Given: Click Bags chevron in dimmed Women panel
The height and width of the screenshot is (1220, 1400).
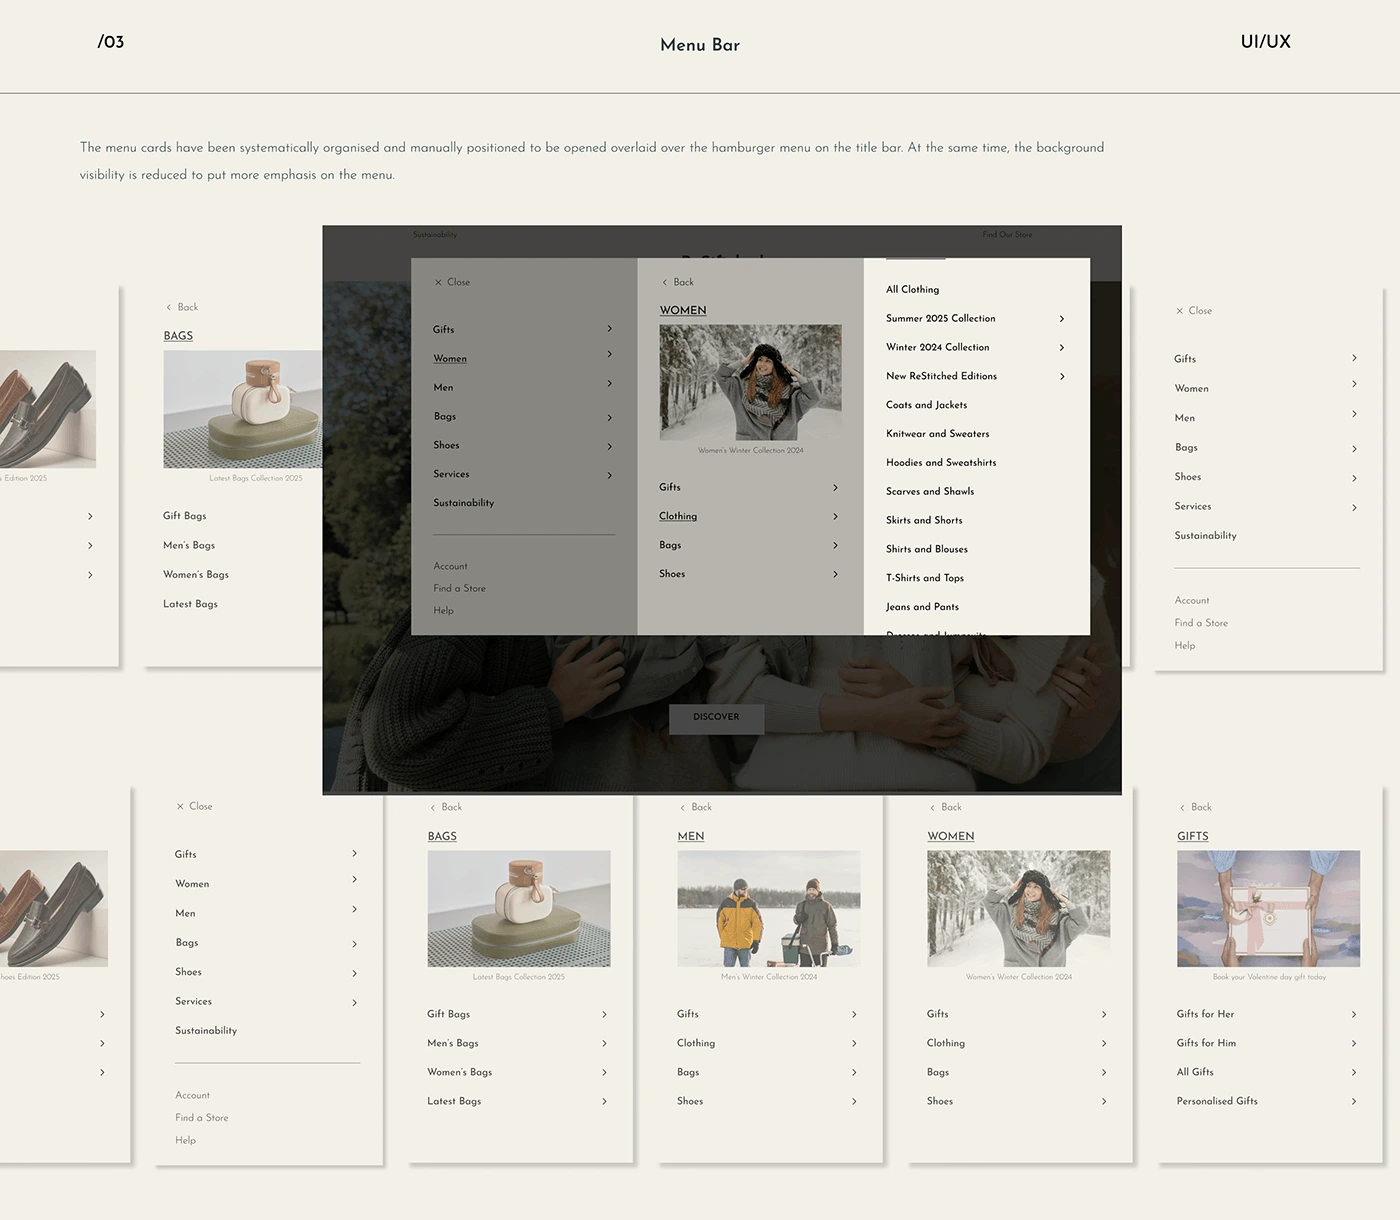Looking at the screenshot, I should click(836, 546).
